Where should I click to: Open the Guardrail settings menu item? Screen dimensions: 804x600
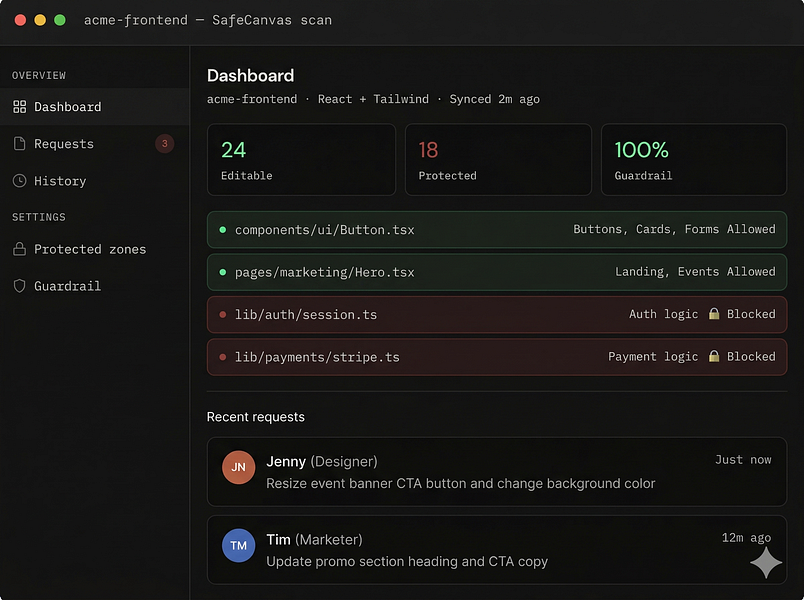pyautogui.click(x=95, y=286)
